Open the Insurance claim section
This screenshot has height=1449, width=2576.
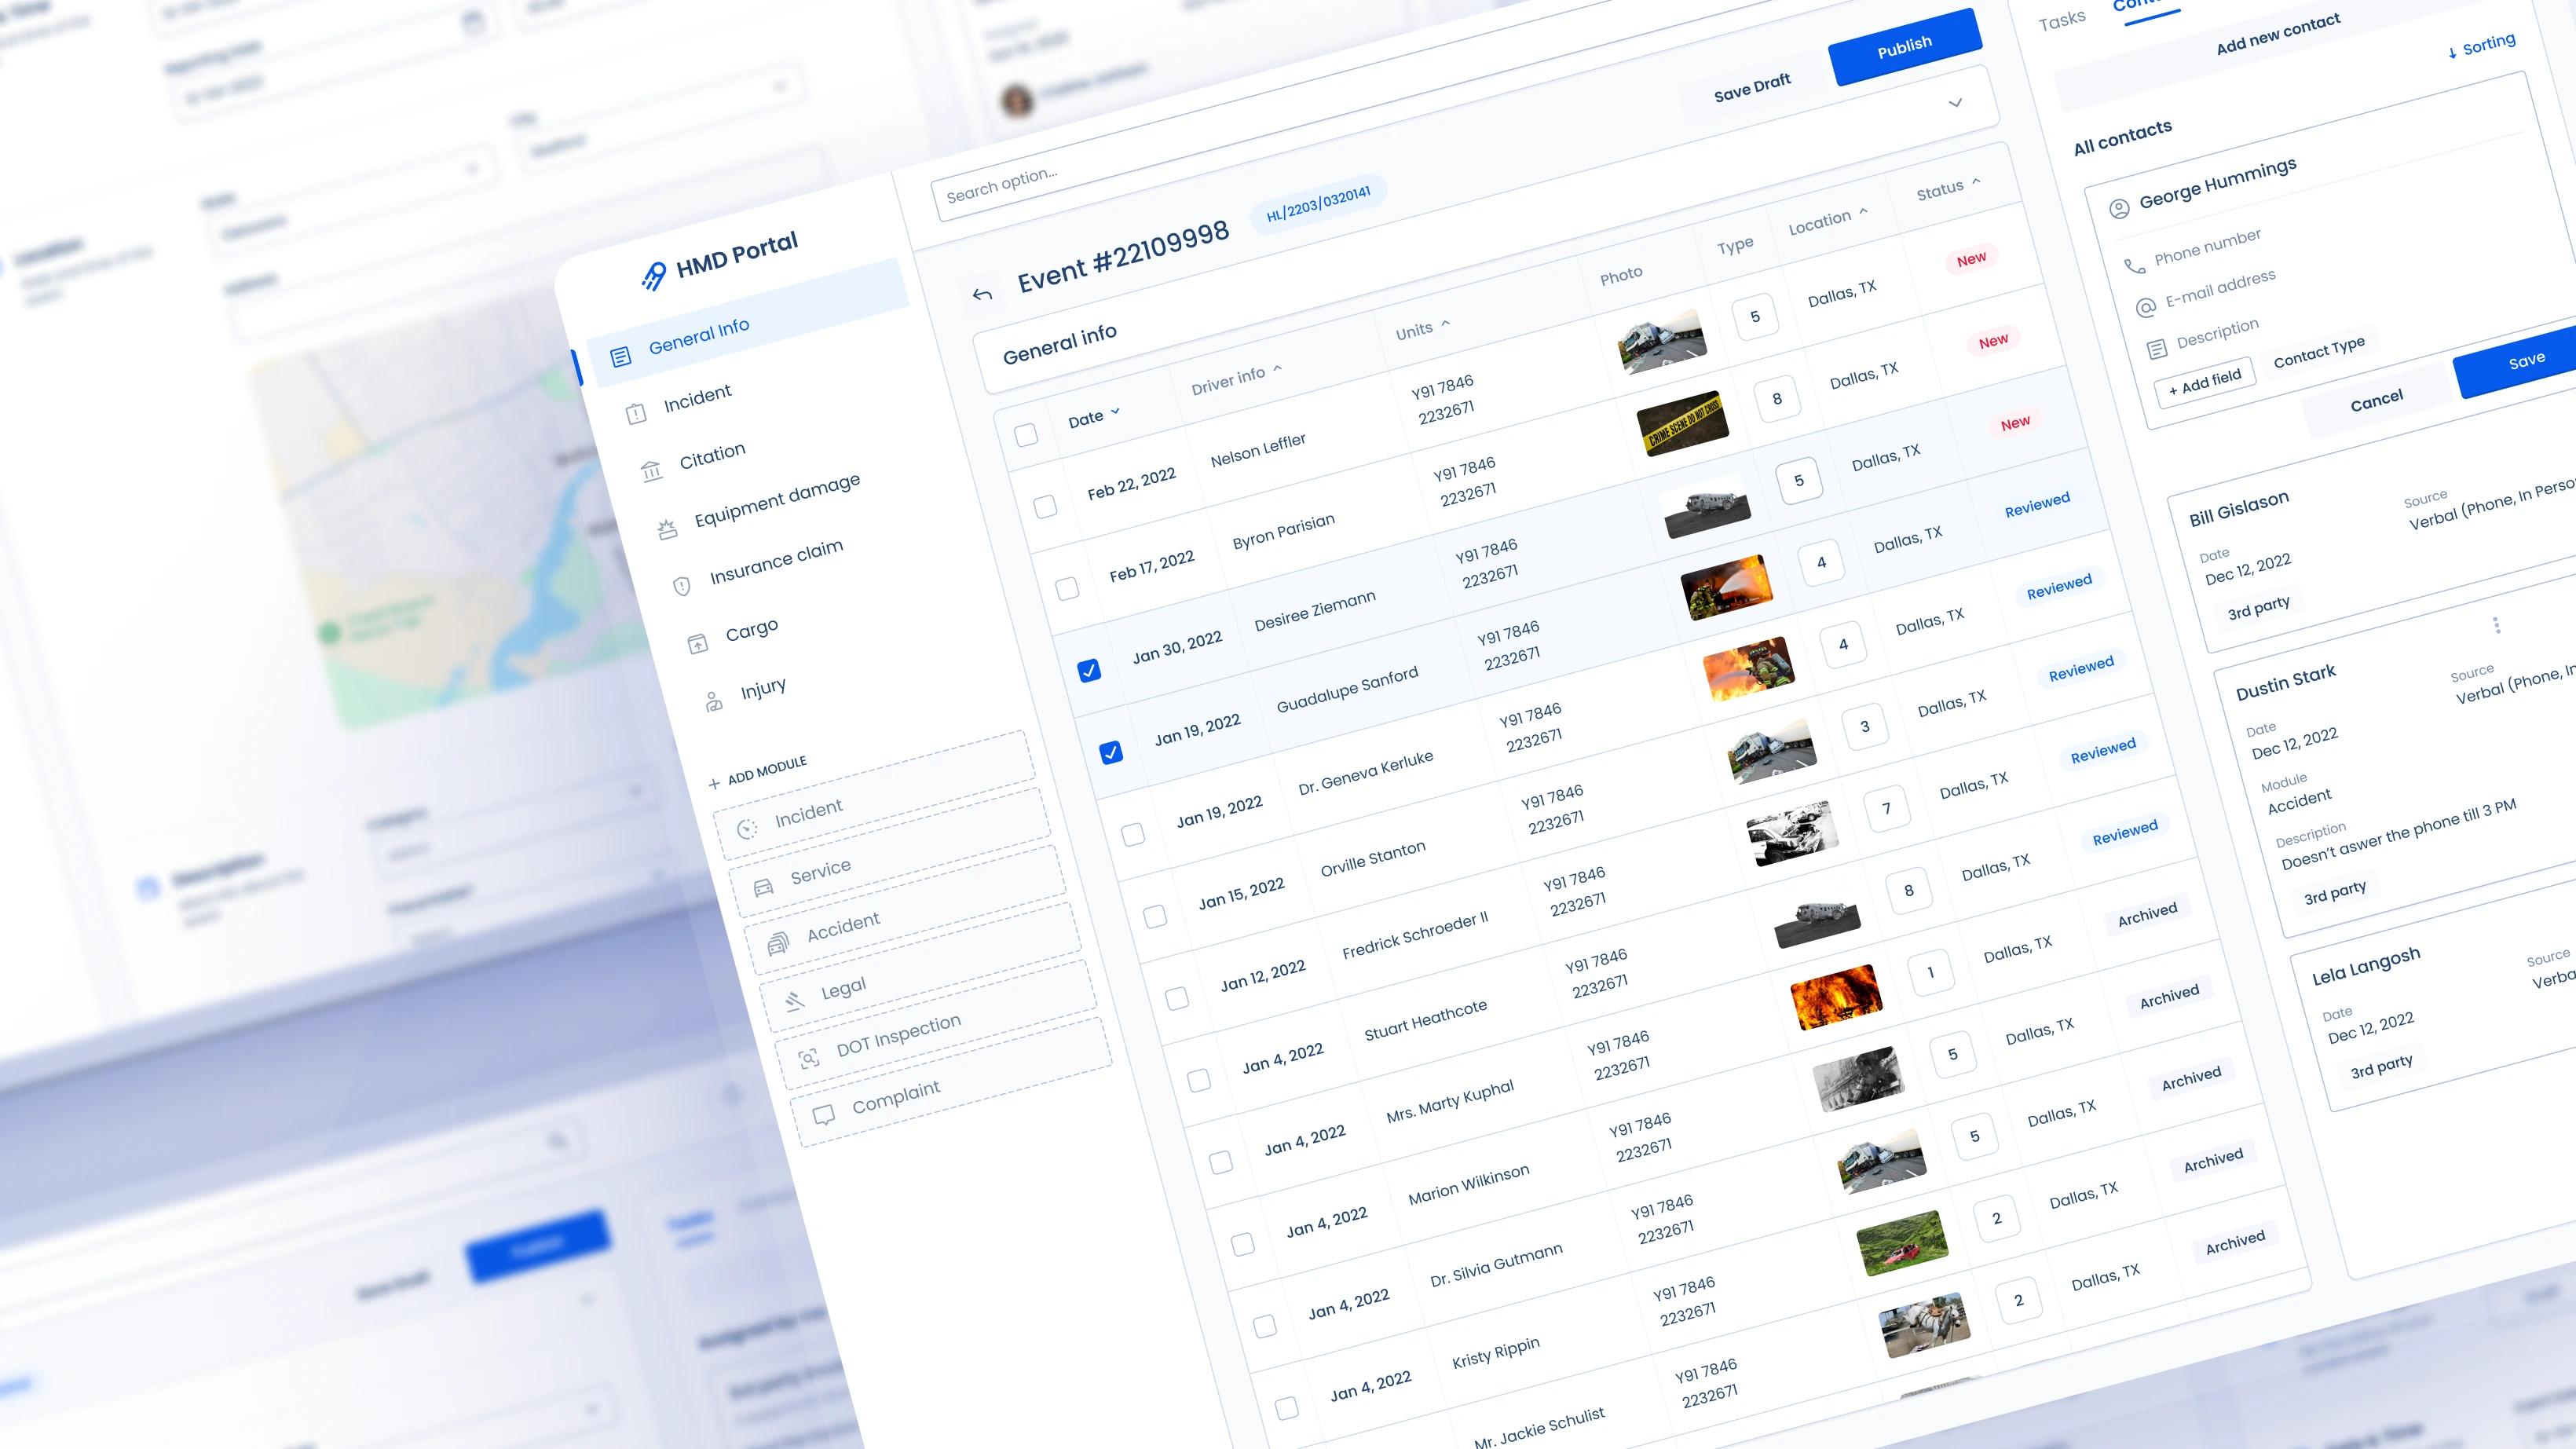point(776,562)
